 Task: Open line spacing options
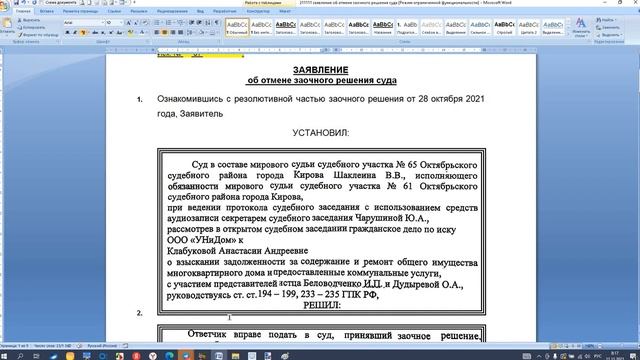(190, 32)
